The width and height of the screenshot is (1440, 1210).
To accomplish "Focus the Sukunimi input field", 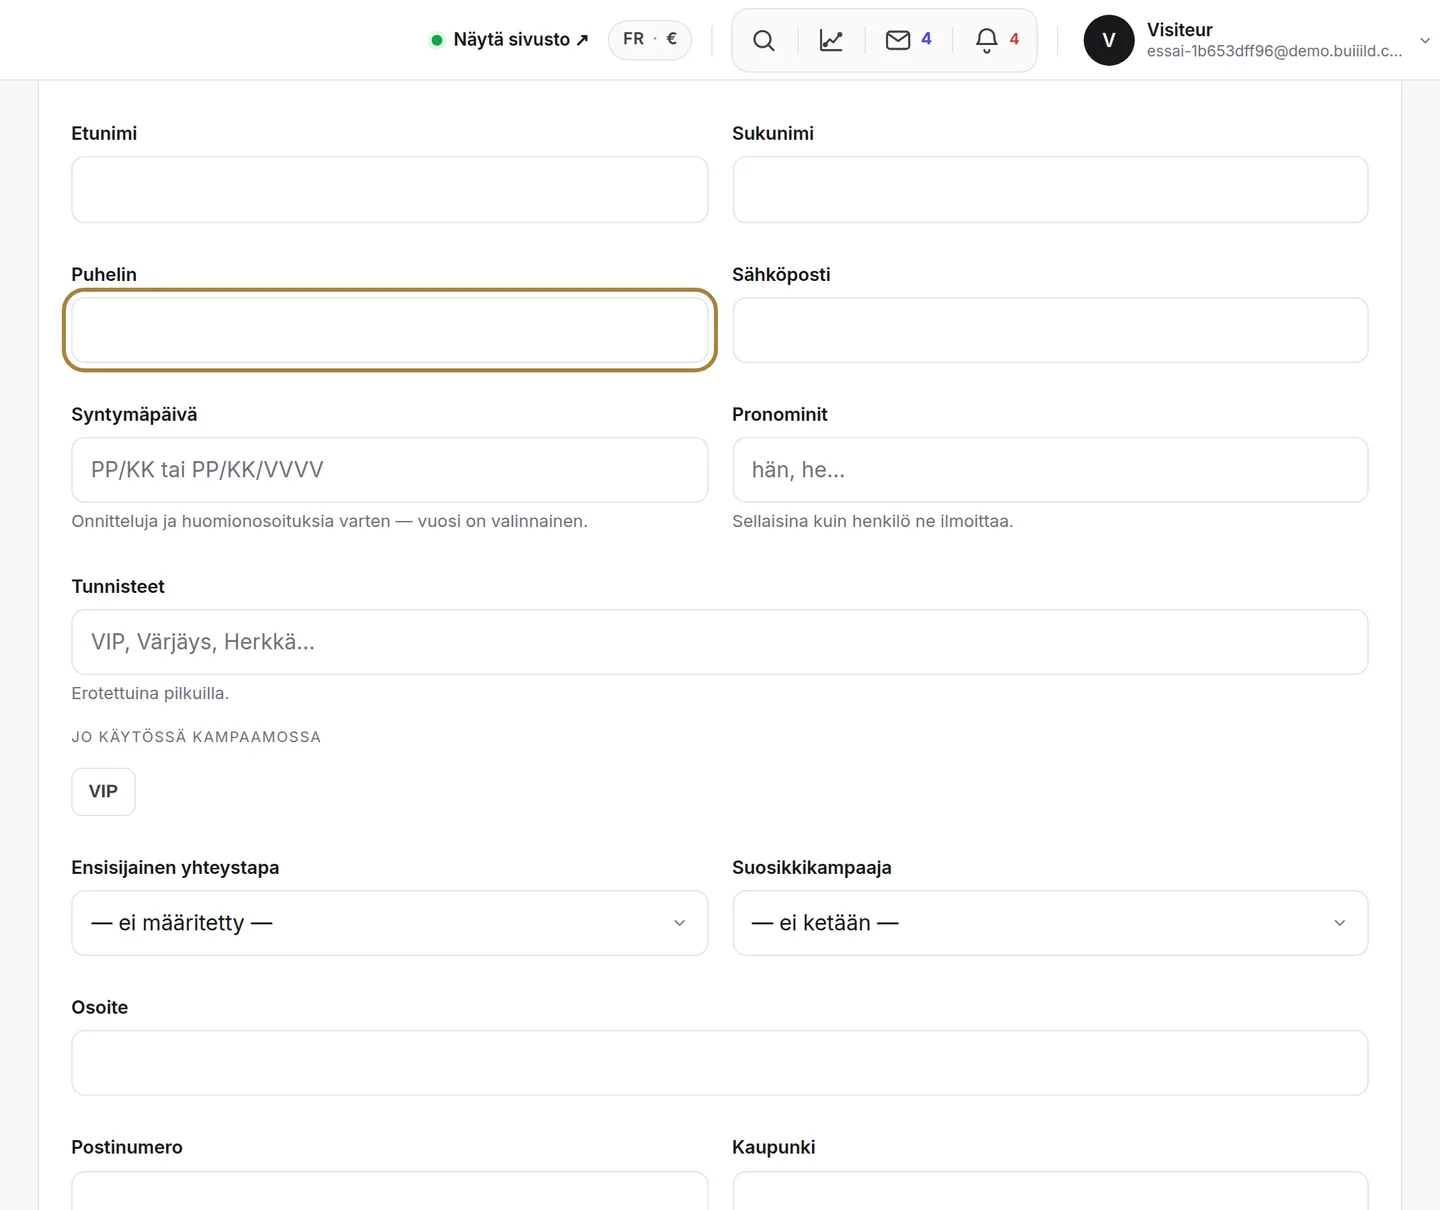I will click(1050, 189).
